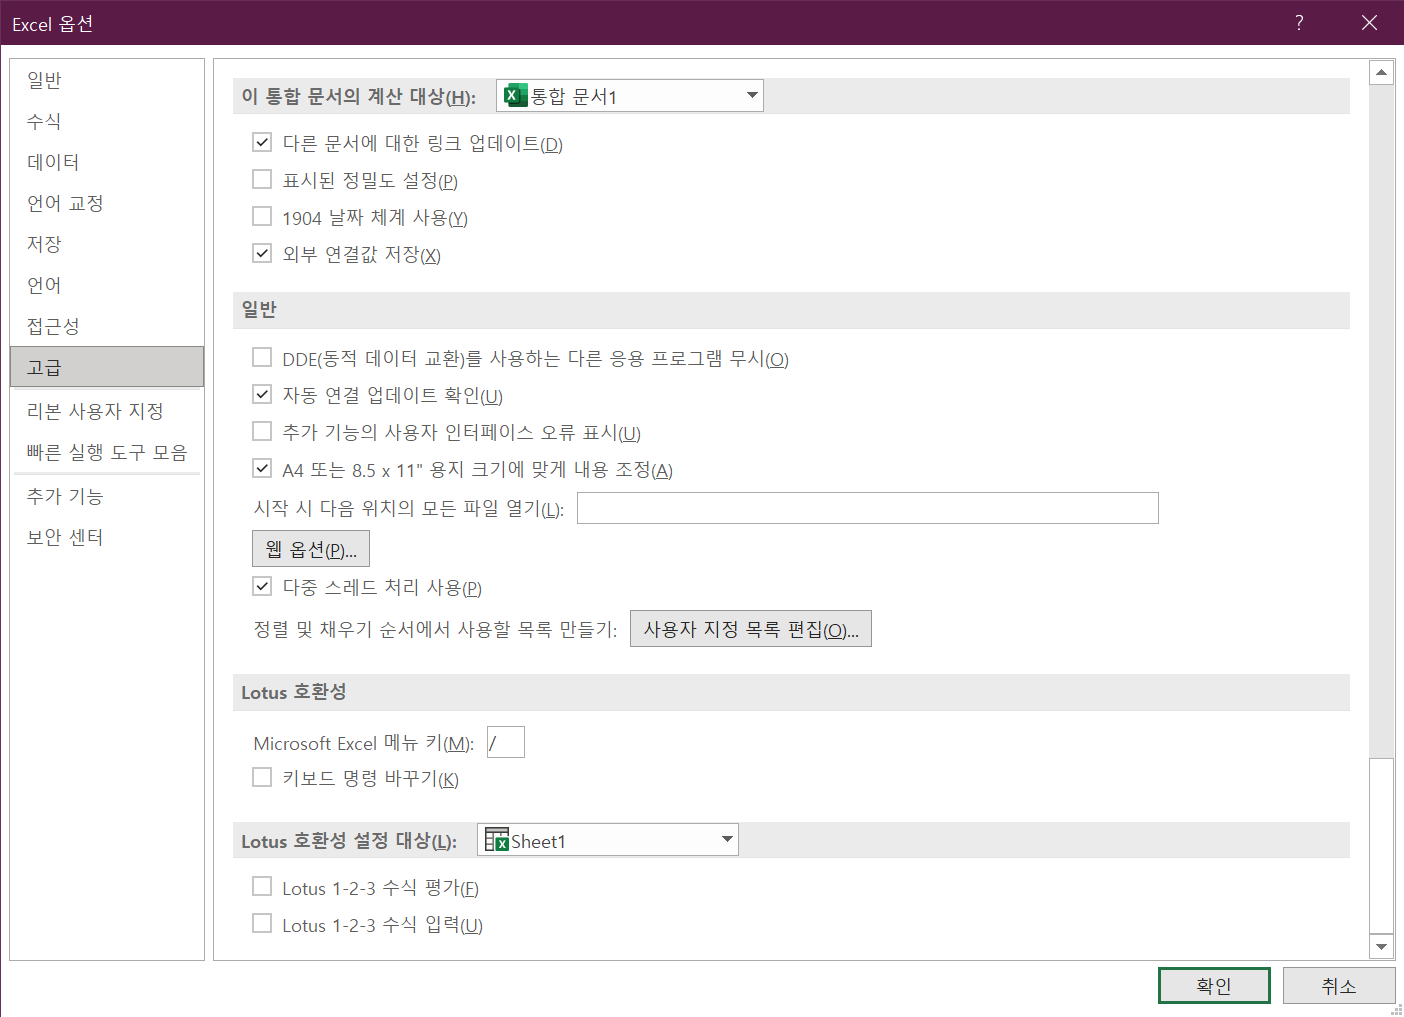Confirm with the 확인 button
Screen dimensions: 1404x1017
(1214, 986)
